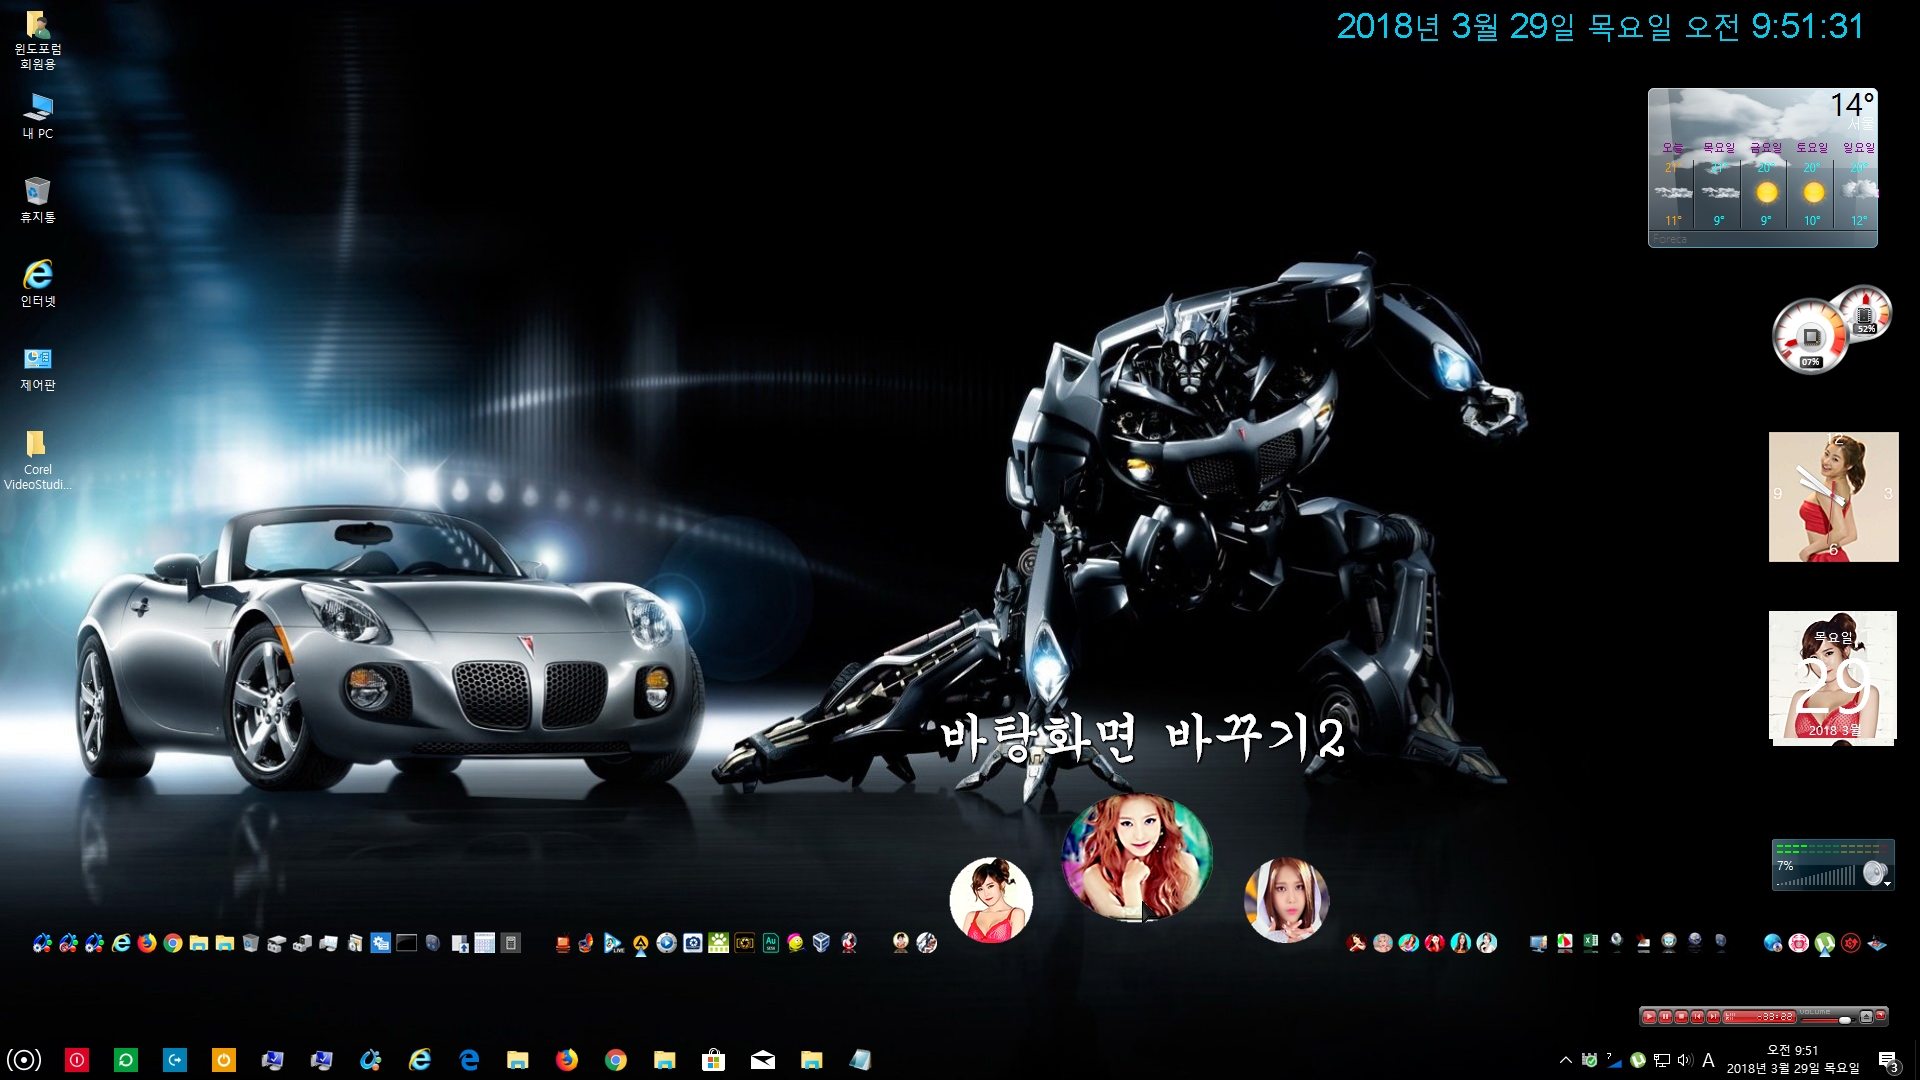The height and width of the screenshot is (1080, 1920).
Task: Open the Action Center notifications button
Action: (1888, 1062)
